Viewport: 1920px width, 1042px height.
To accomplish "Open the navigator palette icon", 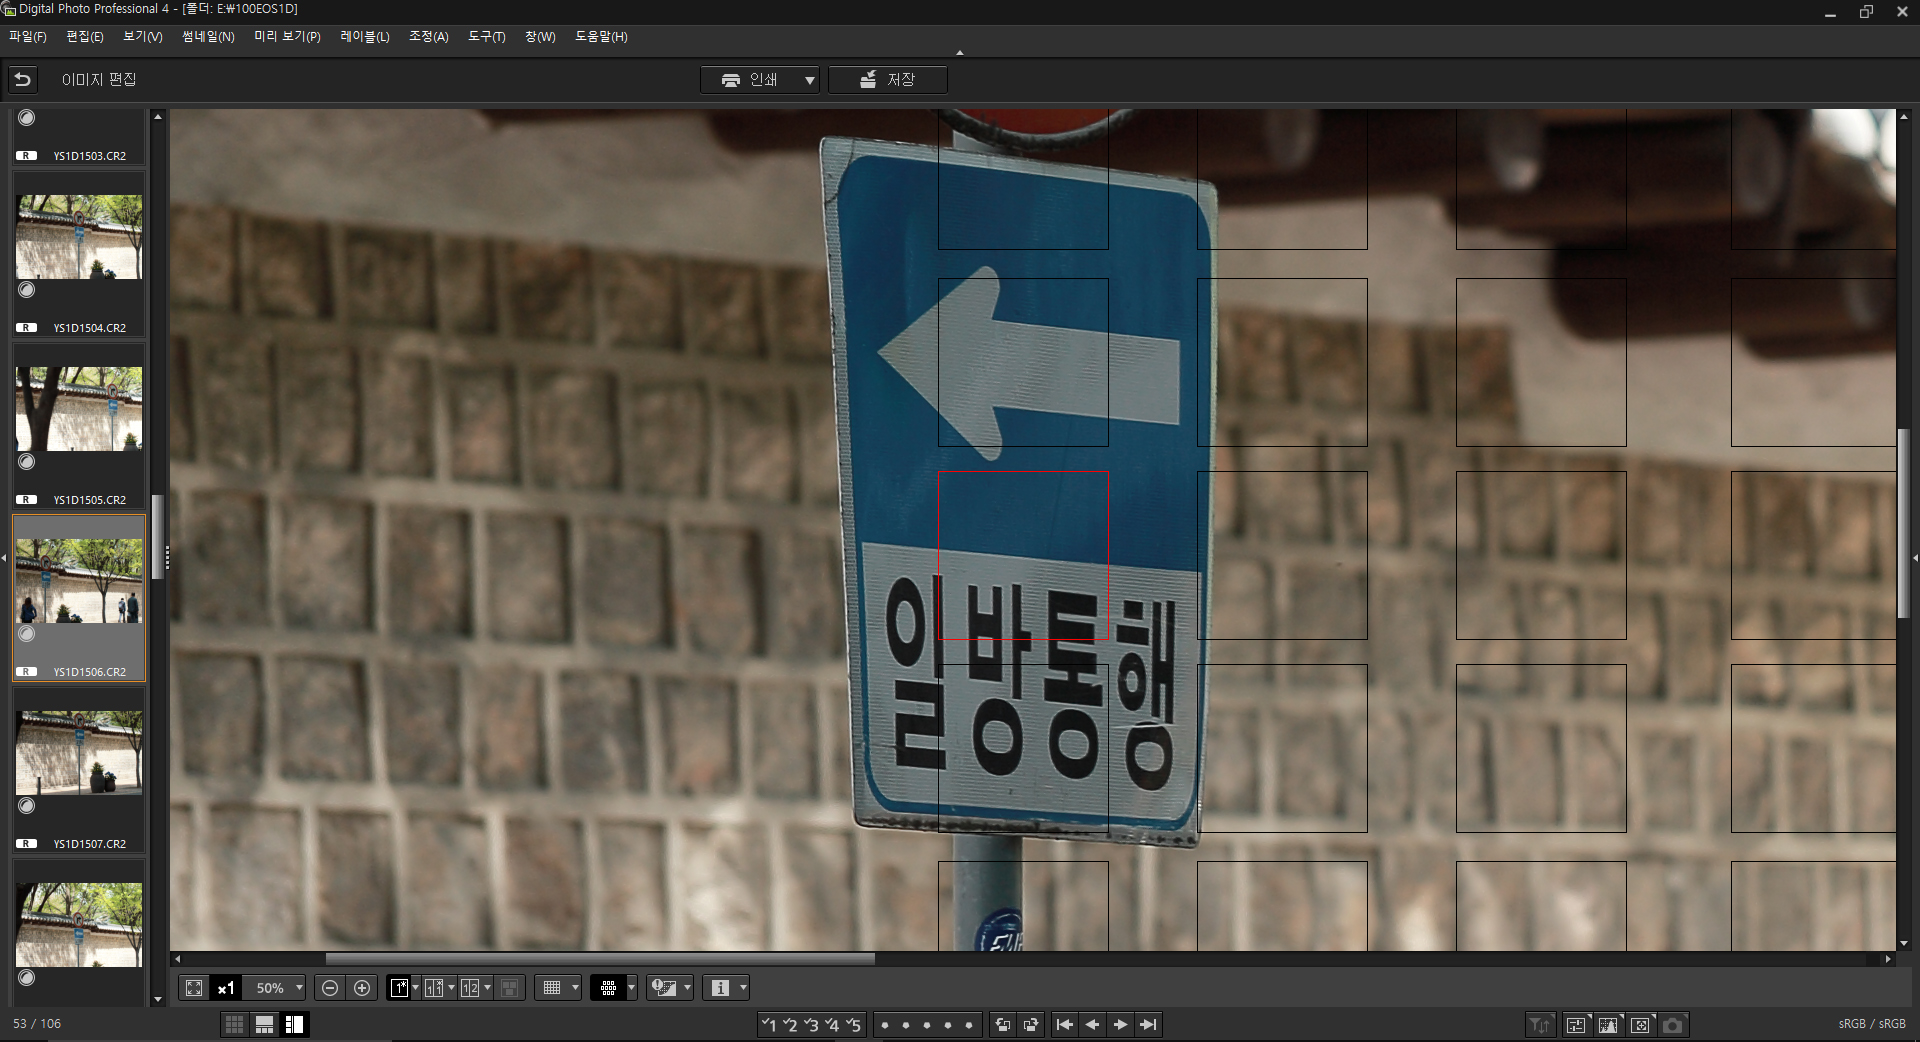I will click(1640, 1025).
